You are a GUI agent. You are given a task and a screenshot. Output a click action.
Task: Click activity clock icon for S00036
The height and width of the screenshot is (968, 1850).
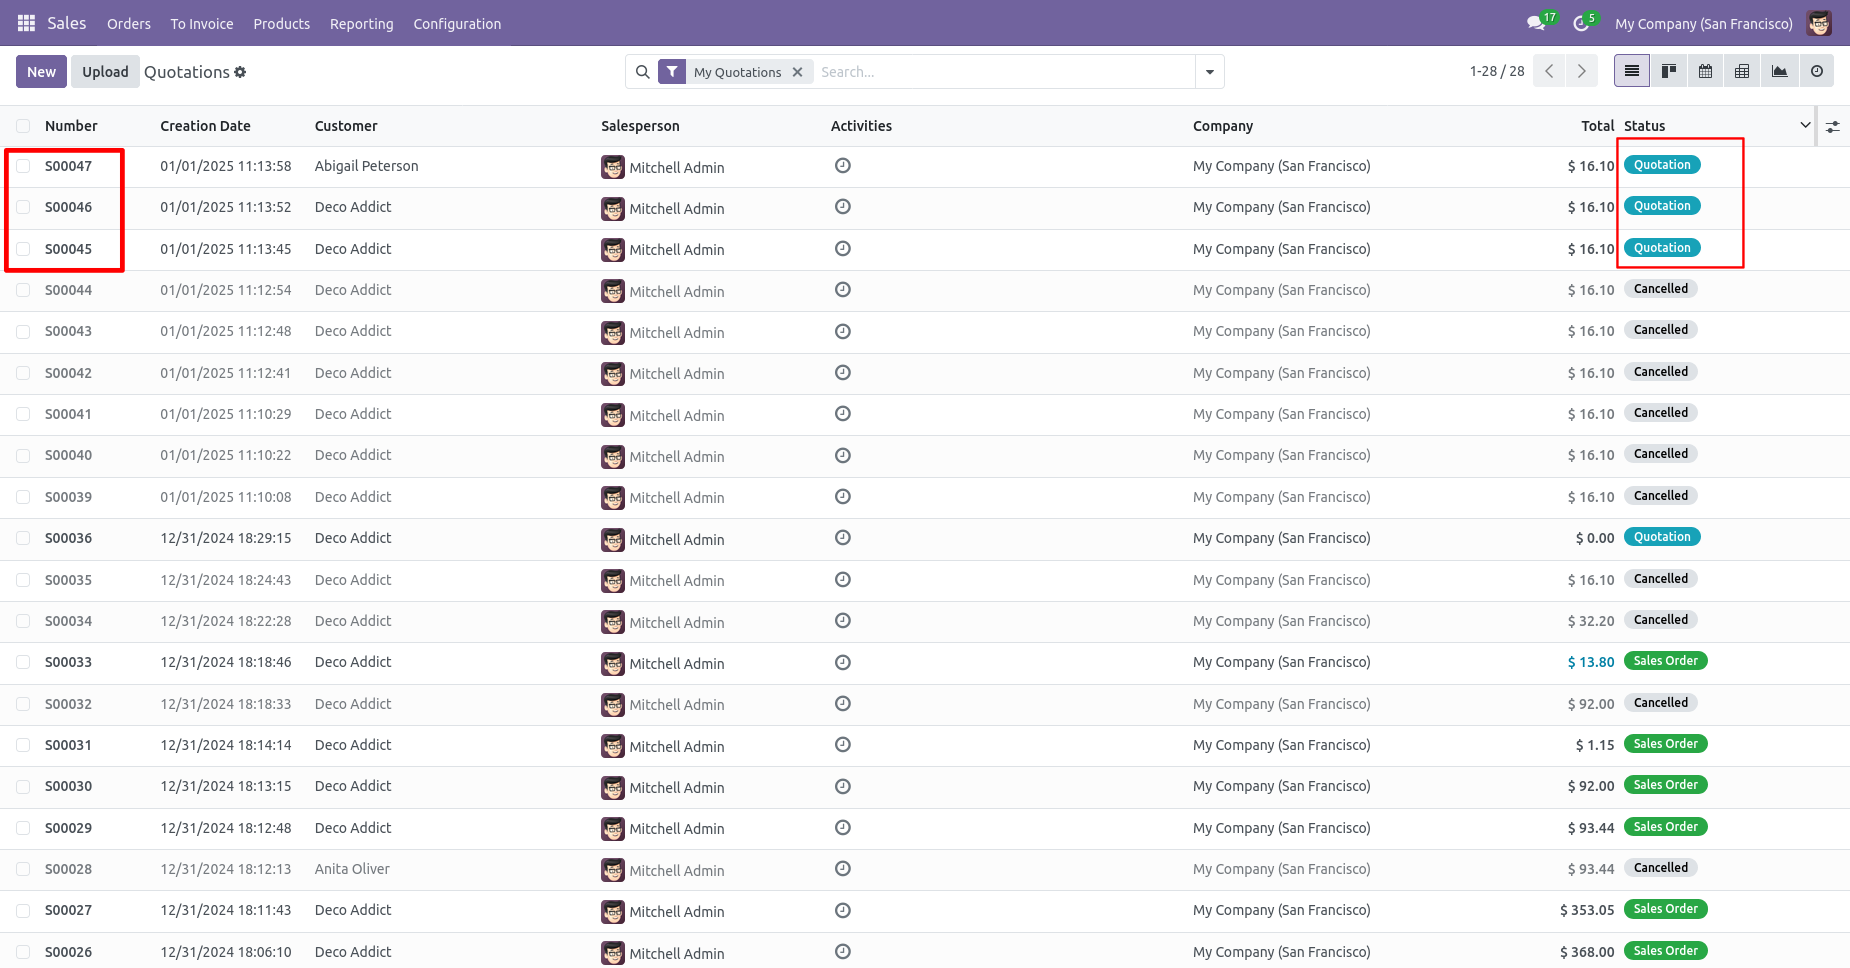point(843,538)
